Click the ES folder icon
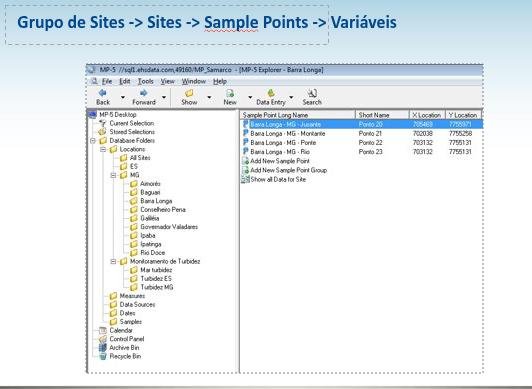Viewport: 532px width, 389px height. tap(124, 167)
